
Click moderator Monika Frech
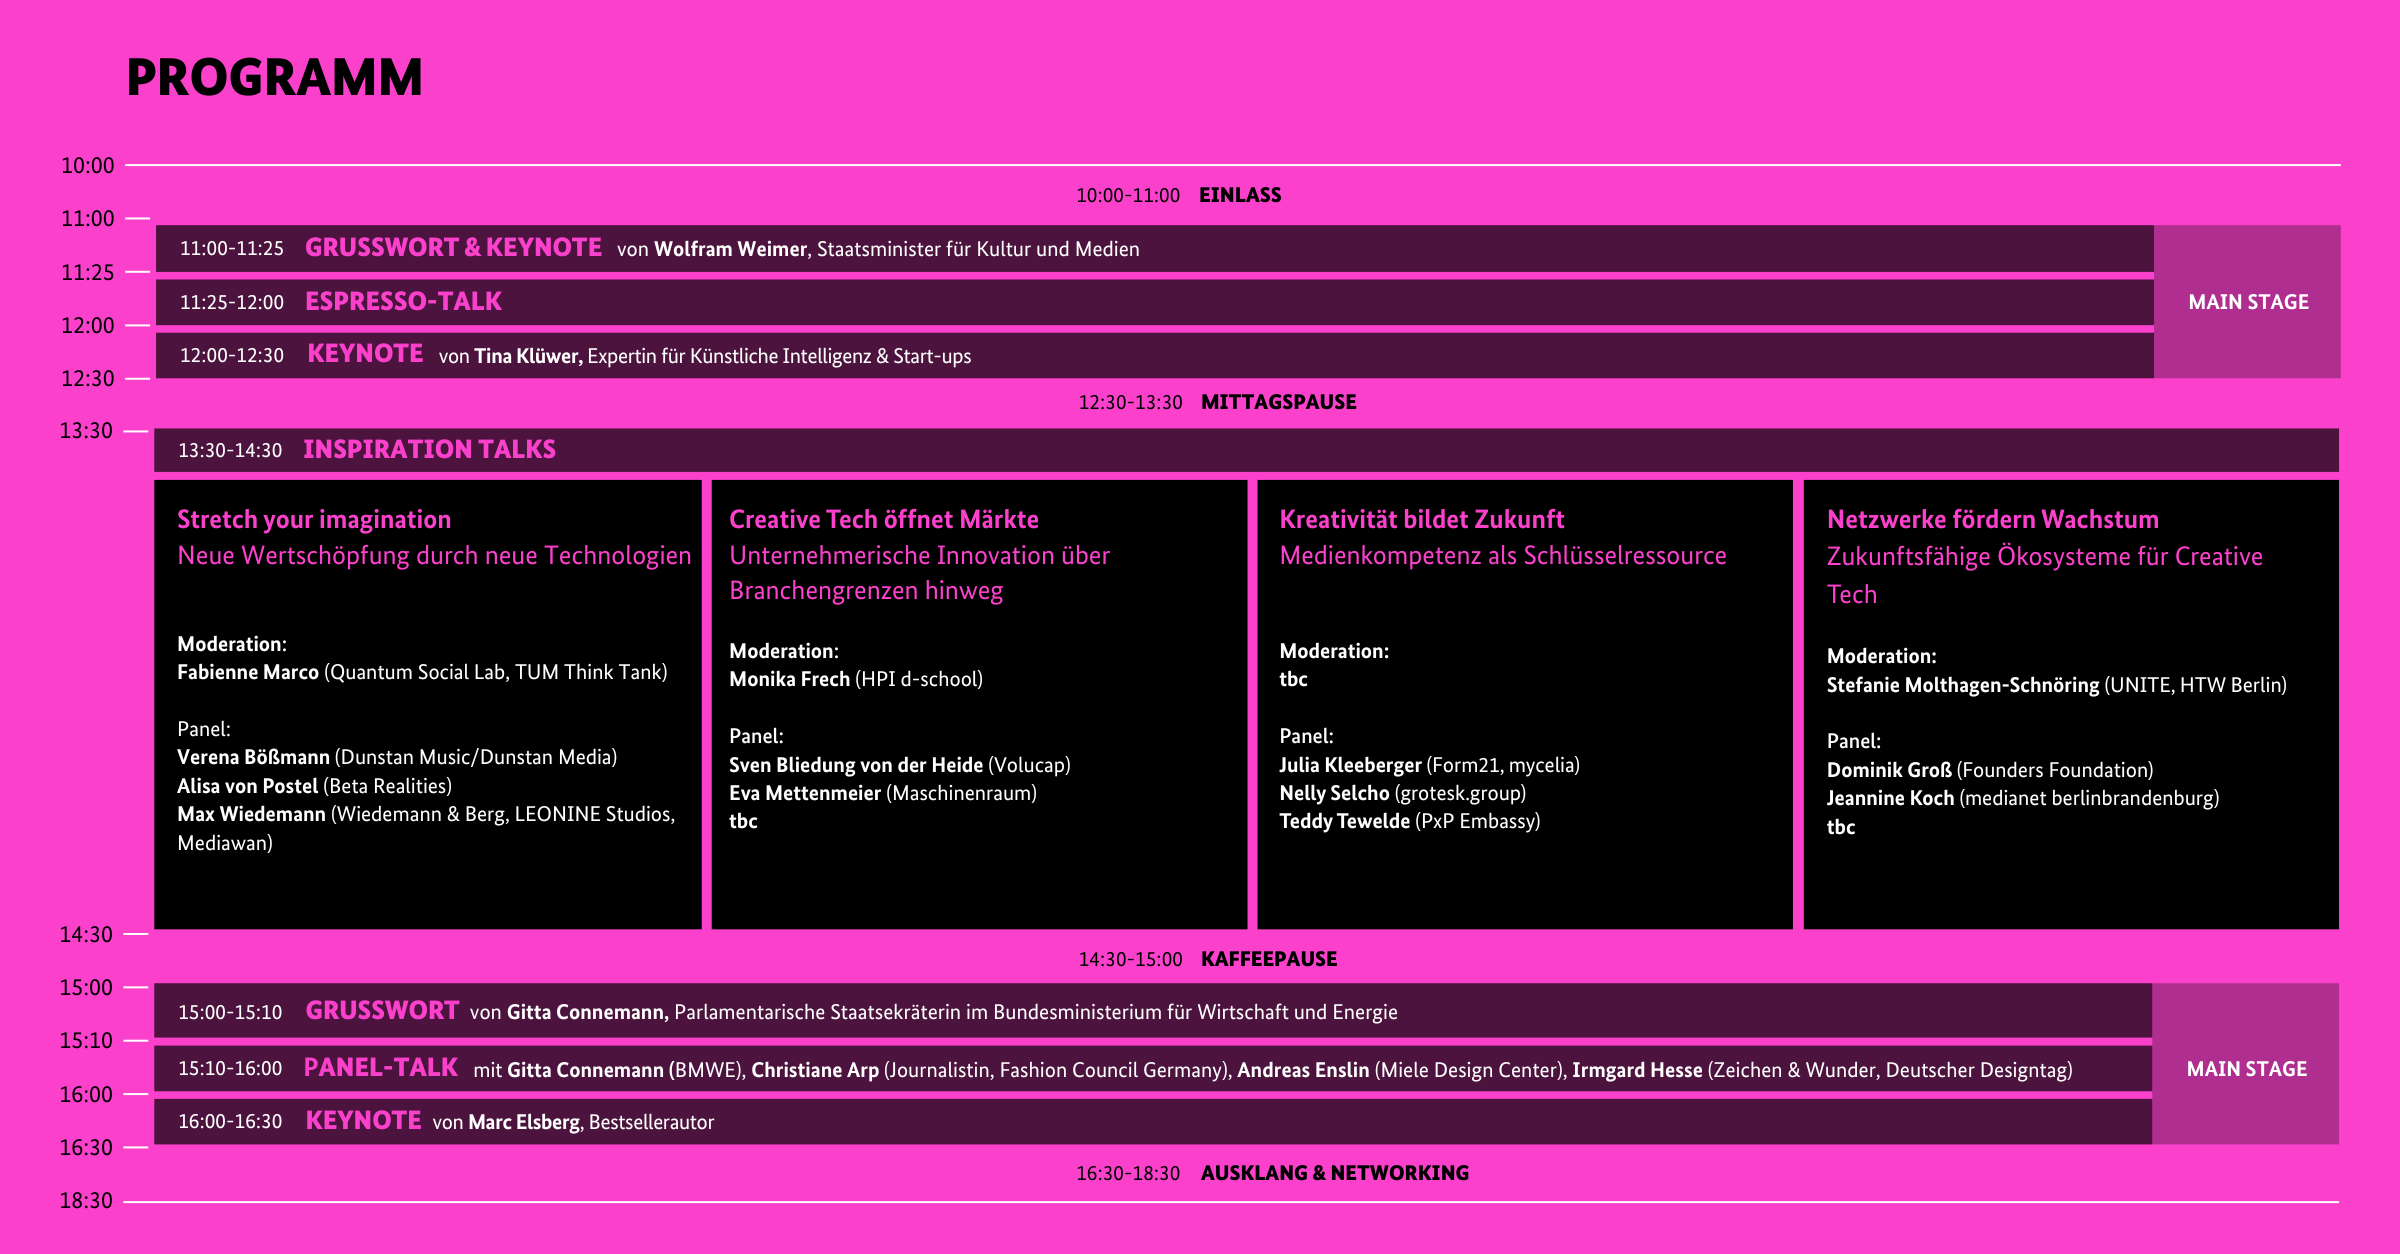[x=789, y=679]
